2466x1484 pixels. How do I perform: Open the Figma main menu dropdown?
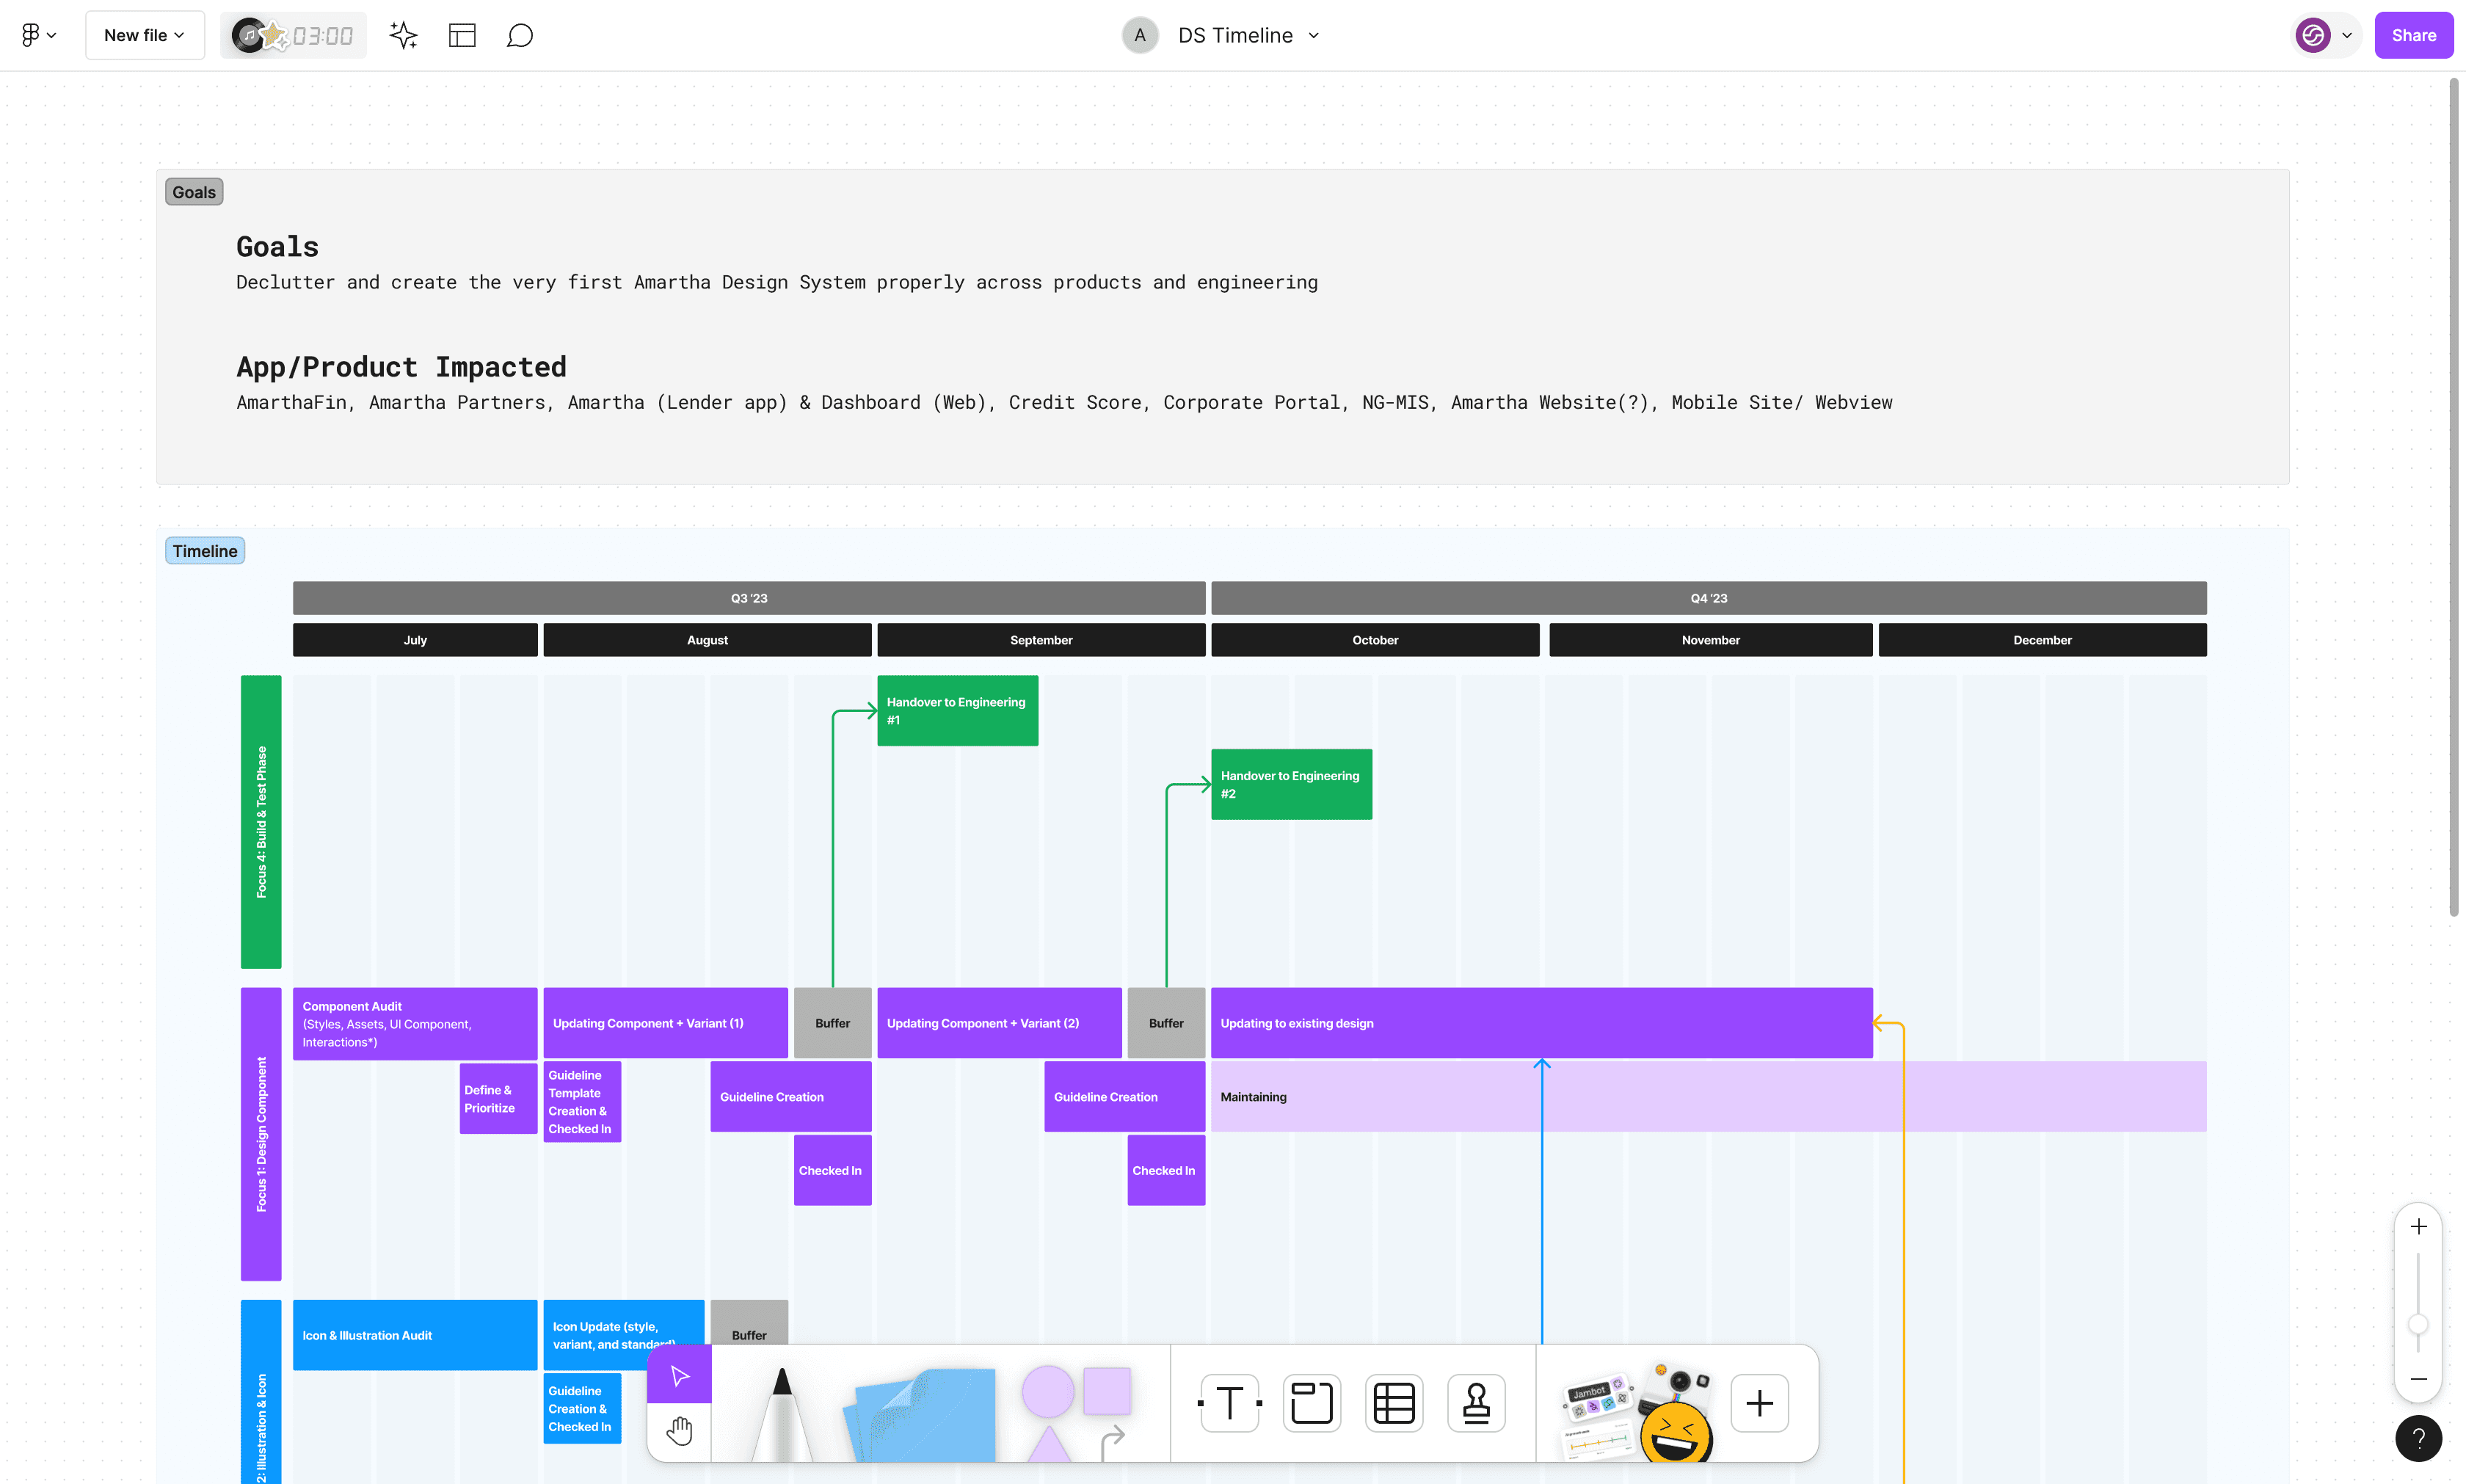[x=38, y=36]
